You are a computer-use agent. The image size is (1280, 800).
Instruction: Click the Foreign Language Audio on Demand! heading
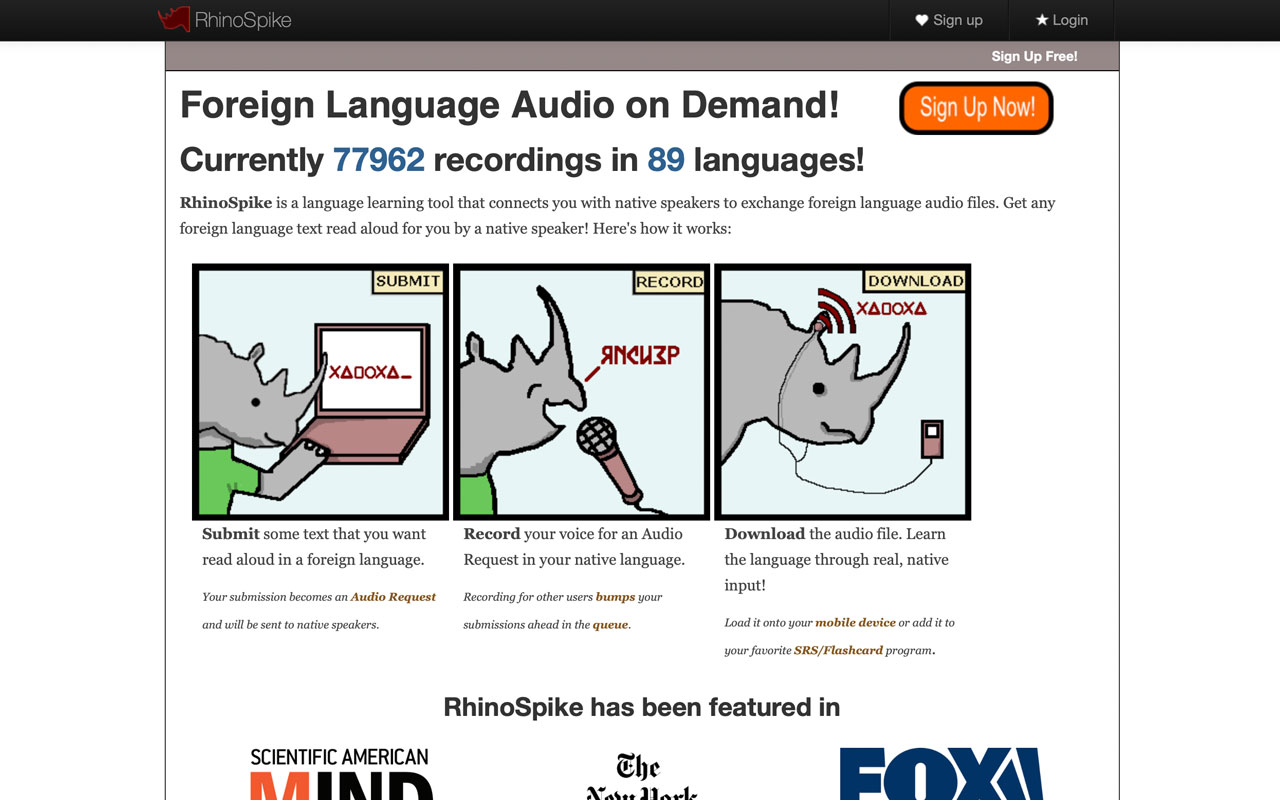(510, 104)
